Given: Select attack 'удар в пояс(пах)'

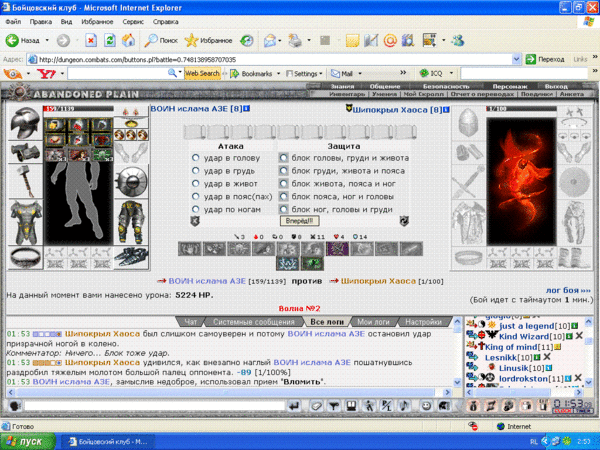Looking at the screenshot, I should pos(196,197).
